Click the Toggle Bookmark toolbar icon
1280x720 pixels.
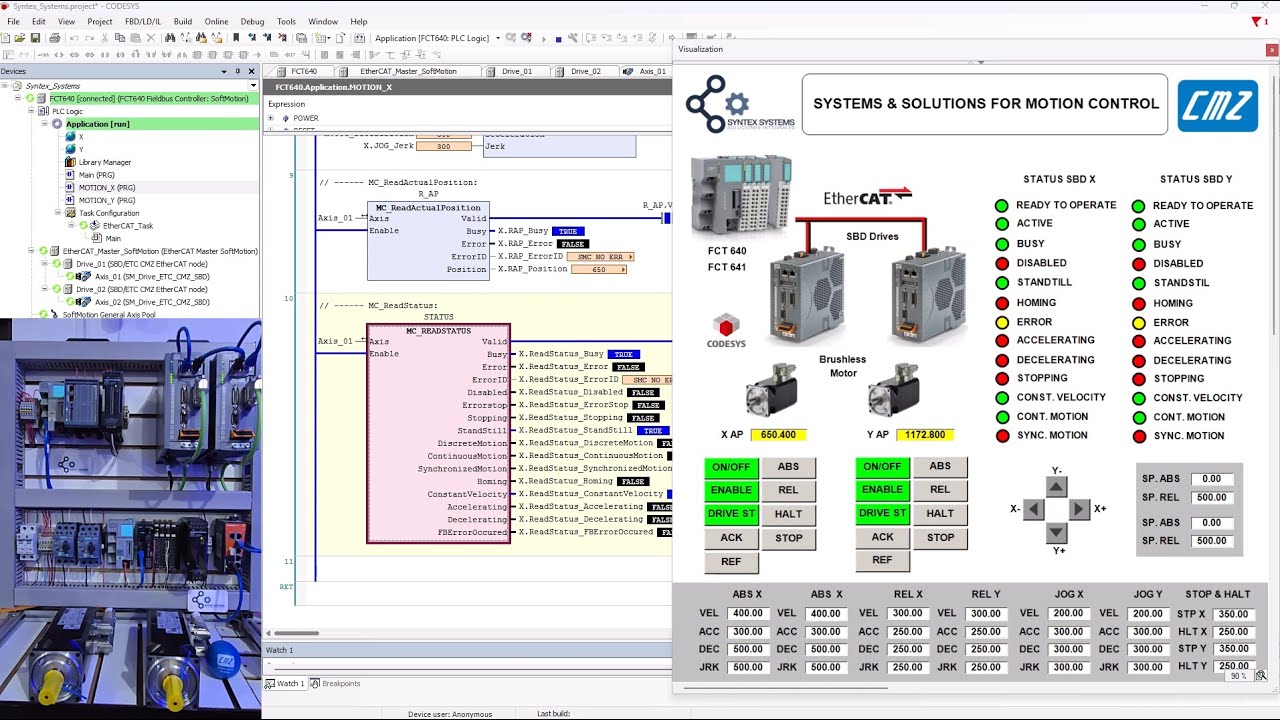pyautogui.click(x=235, y=38)
